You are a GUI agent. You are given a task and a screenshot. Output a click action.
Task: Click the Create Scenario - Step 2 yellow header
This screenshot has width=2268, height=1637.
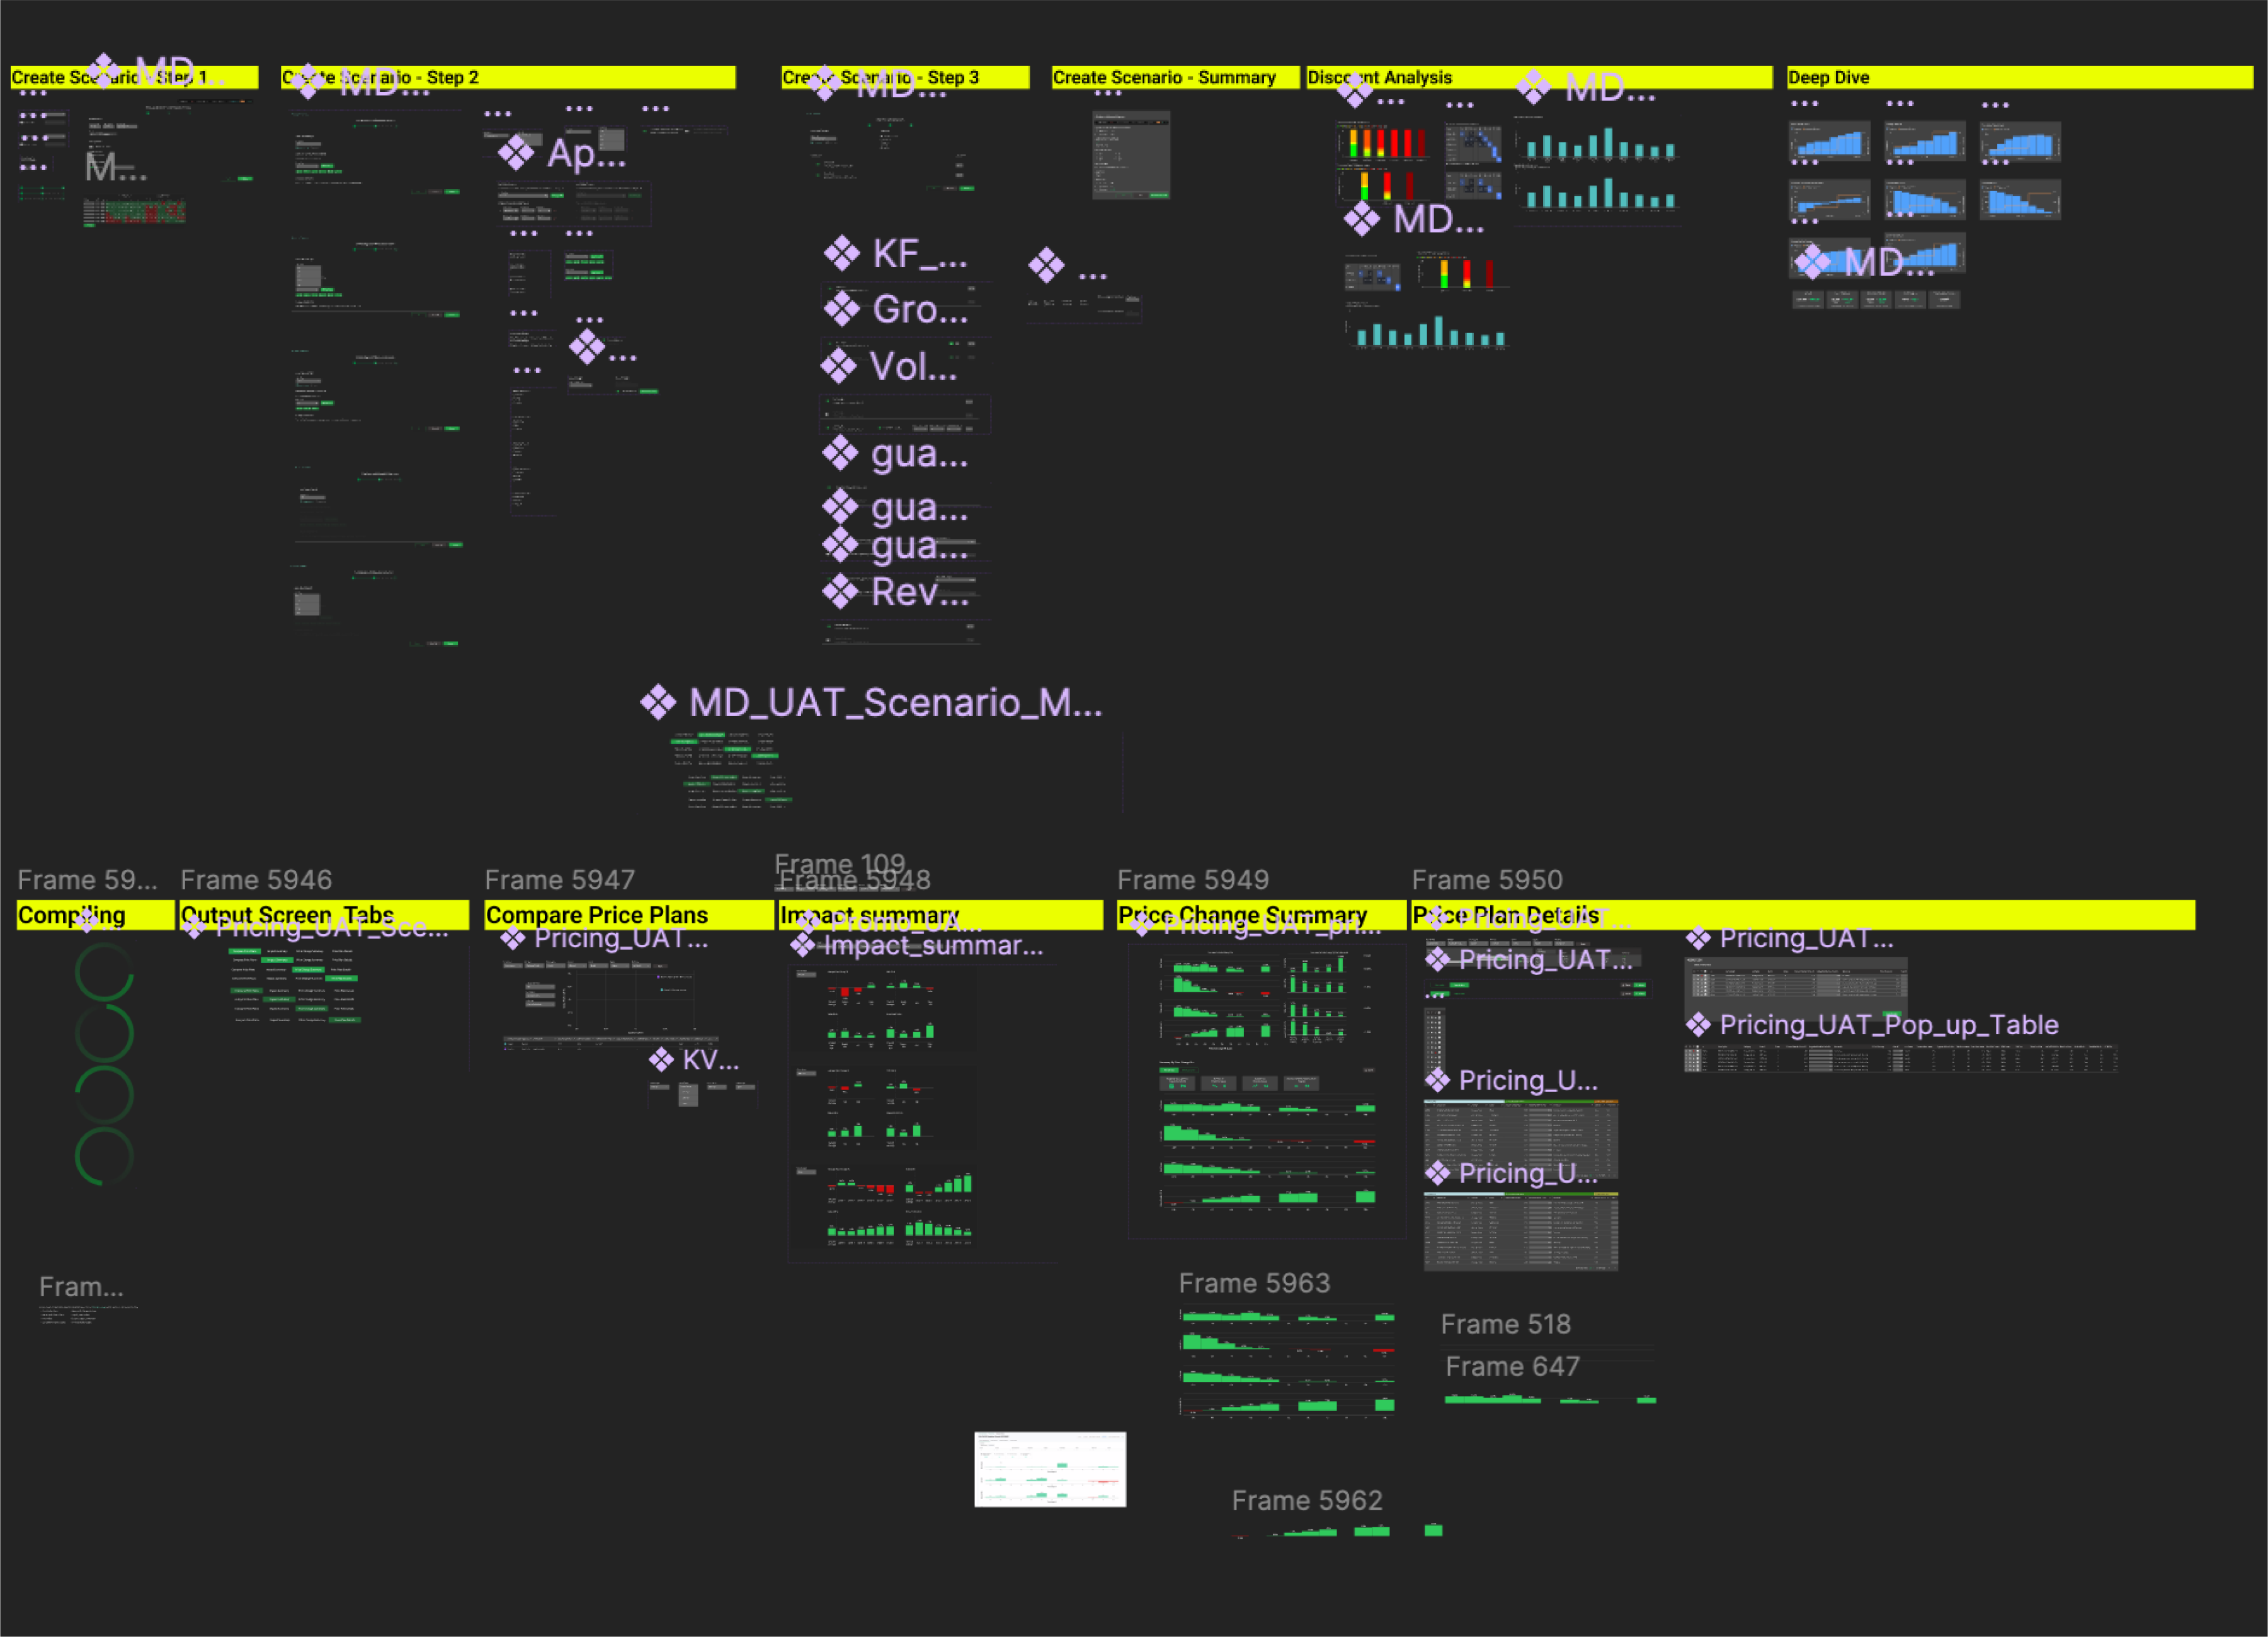[508, 77]
